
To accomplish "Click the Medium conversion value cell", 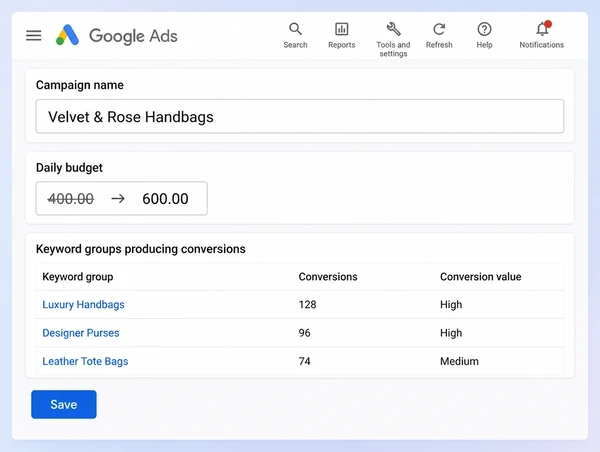I will (x=459, y=361).
